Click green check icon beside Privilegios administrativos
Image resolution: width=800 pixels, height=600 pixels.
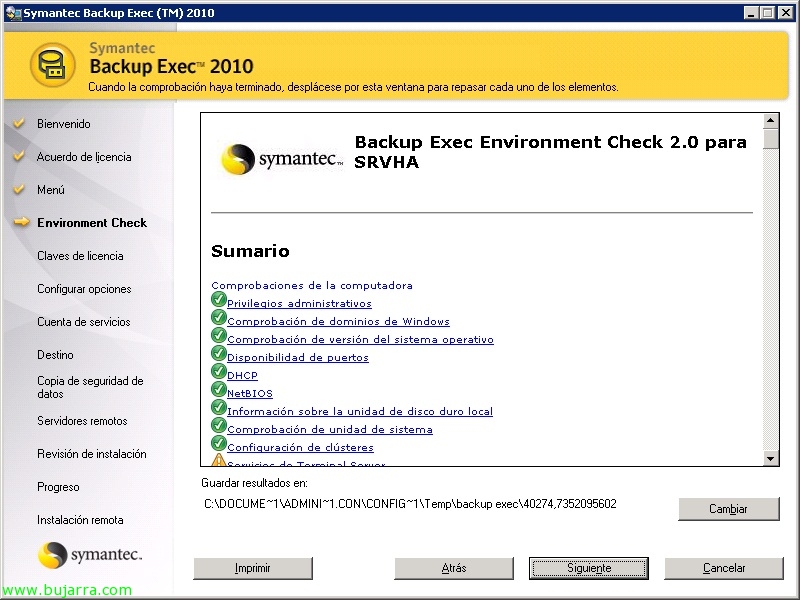point(219,299)
